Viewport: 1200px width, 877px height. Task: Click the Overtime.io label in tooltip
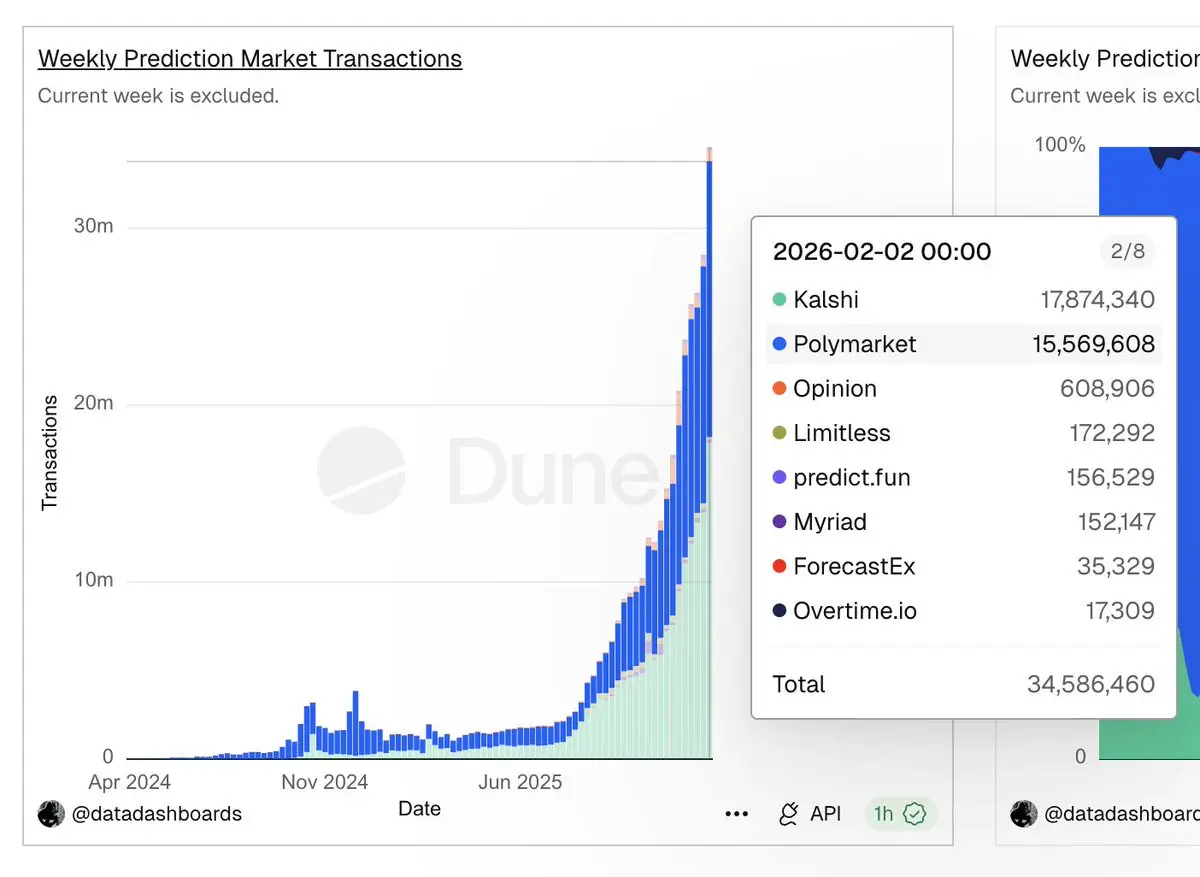point(855,611)
